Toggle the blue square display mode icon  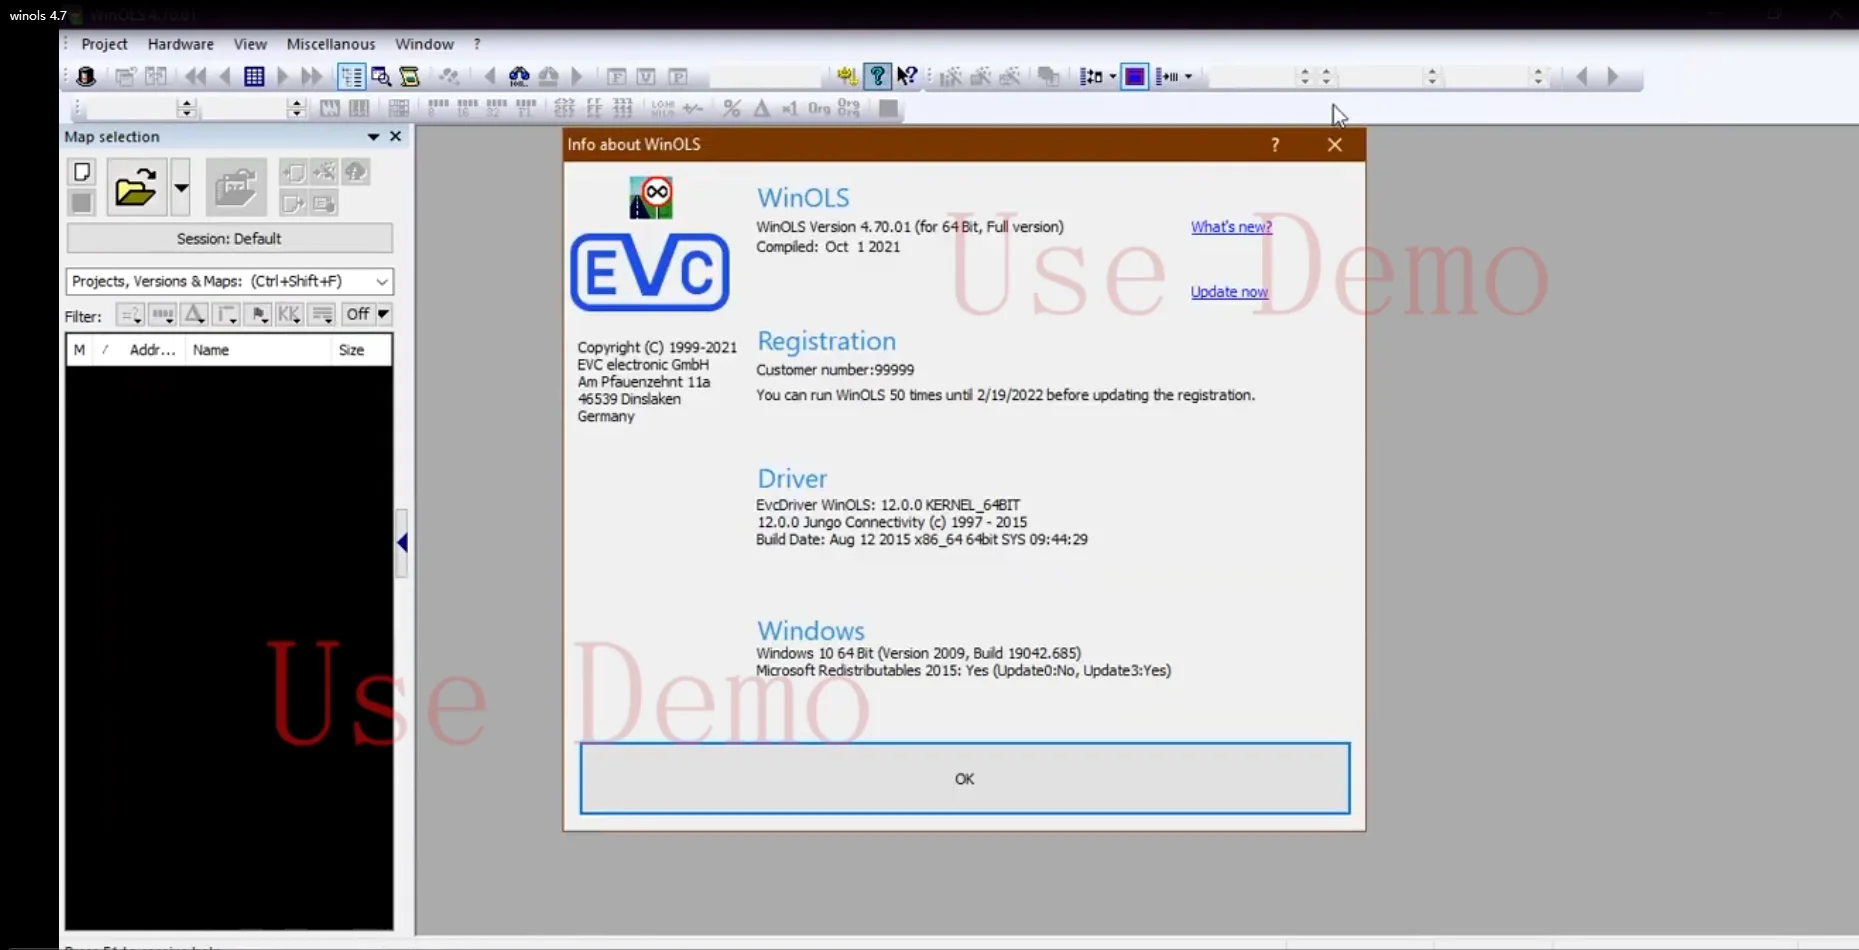pyautogui.click(x=1134, y=76)
